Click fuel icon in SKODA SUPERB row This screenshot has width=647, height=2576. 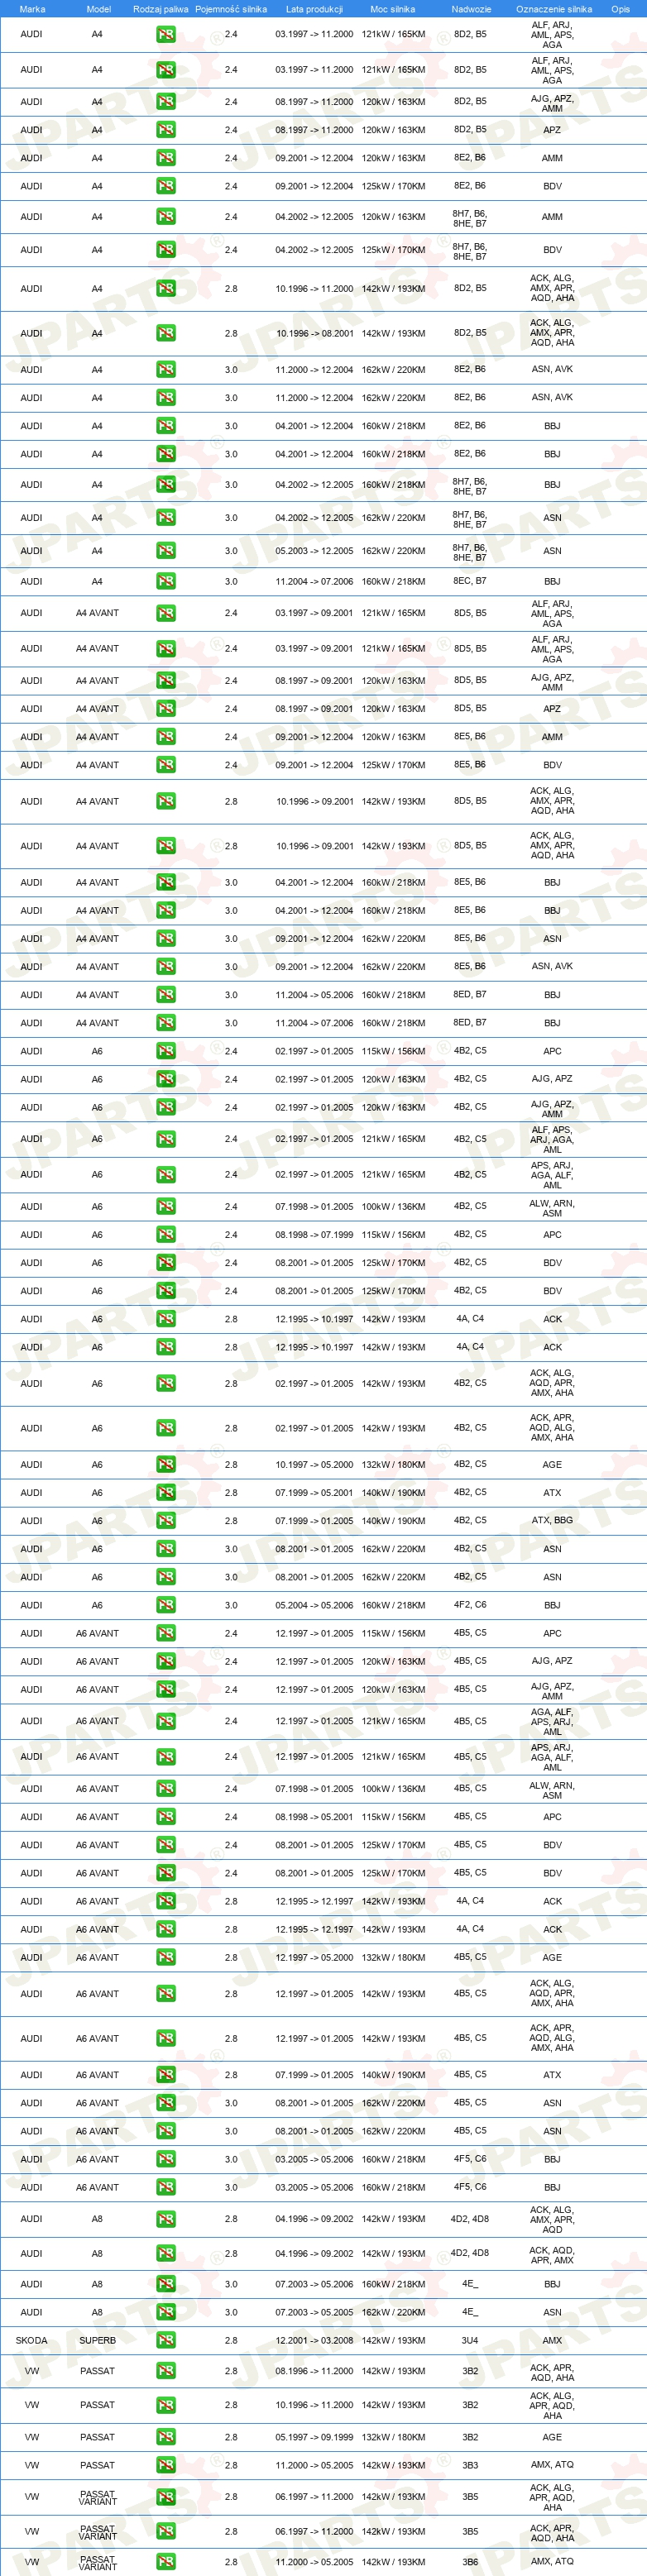(x=166, y=2340)
